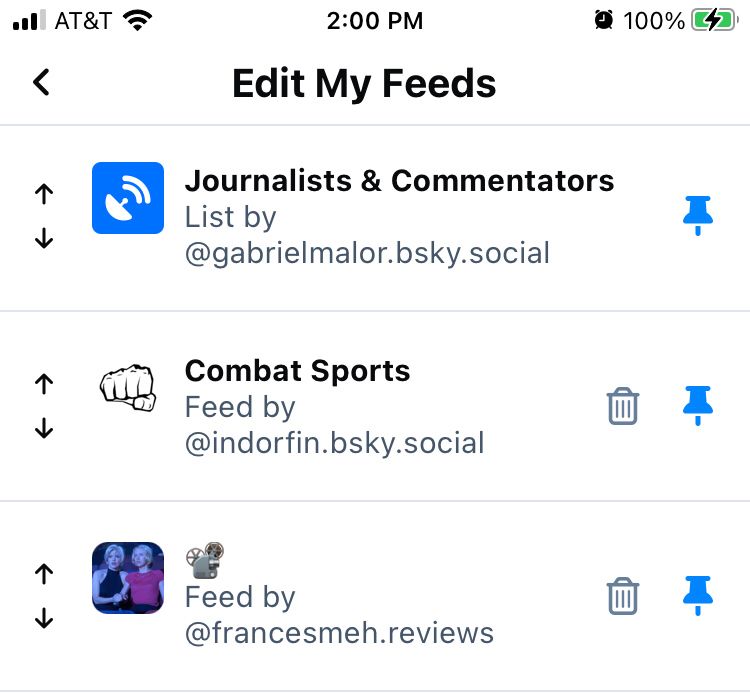Tap the Combat Sports fist avatar
This screenshot has width=750, height=693.
128,388
